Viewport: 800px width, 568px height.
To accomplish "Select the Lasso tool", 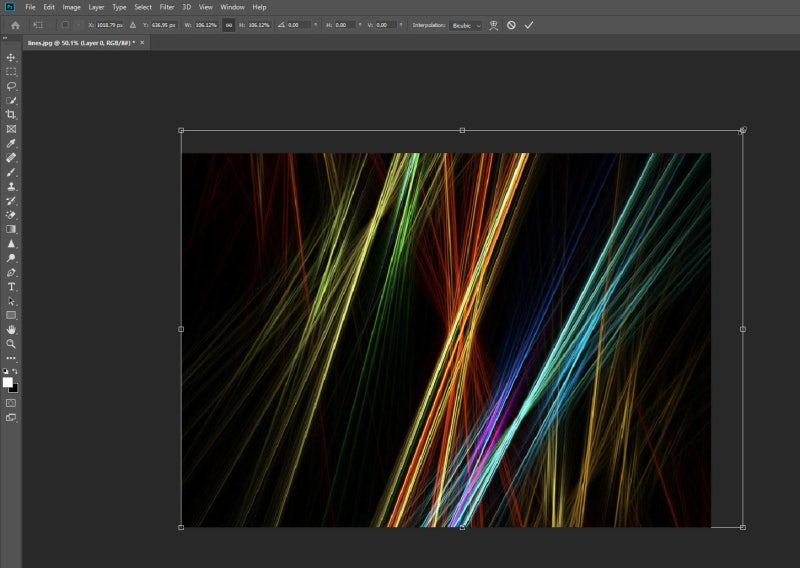I will 11,86.
